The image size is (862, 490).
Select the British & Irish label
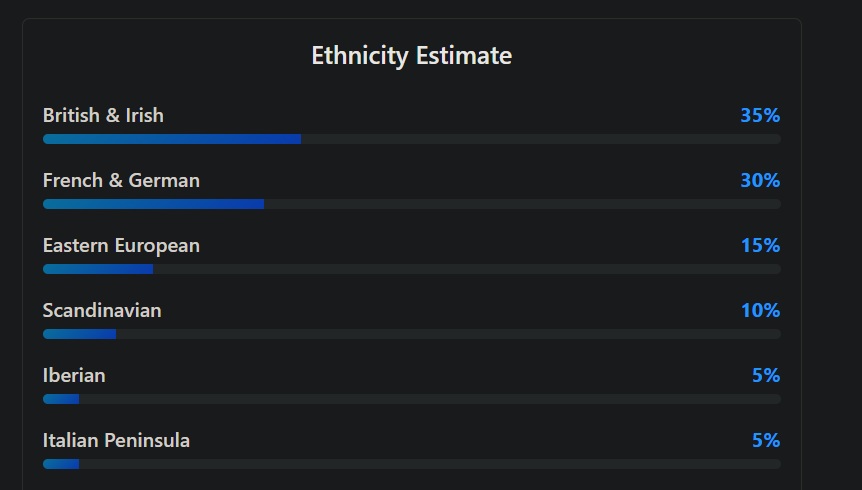pyautogui.click(x=103, y=115)
